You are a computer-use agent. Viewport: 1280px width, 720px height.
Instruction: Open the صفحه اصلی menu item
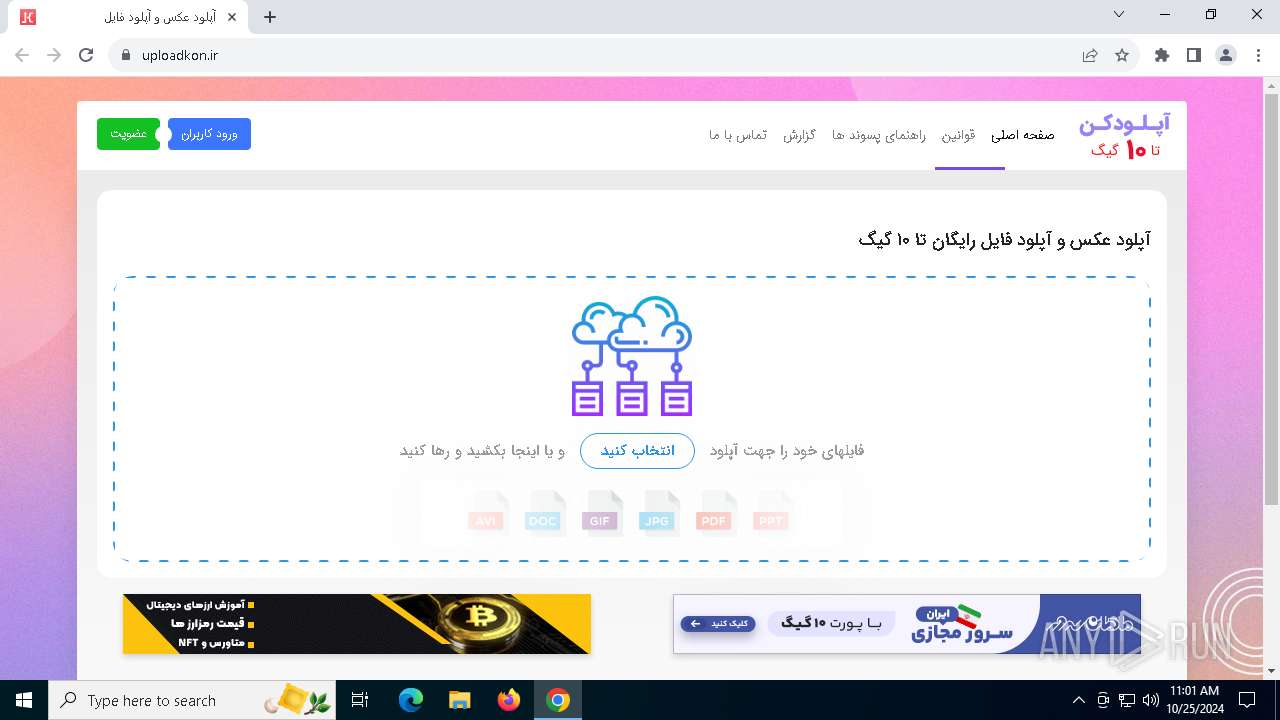1023,135
